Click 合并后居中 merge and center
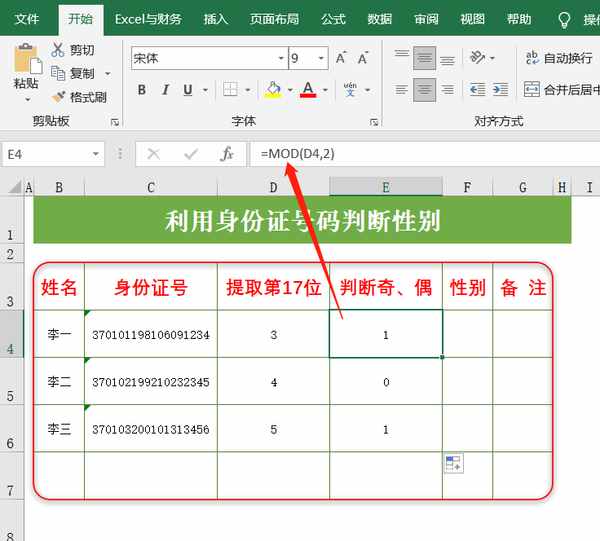Screen dimensions: 600x541 click(561, 90)
